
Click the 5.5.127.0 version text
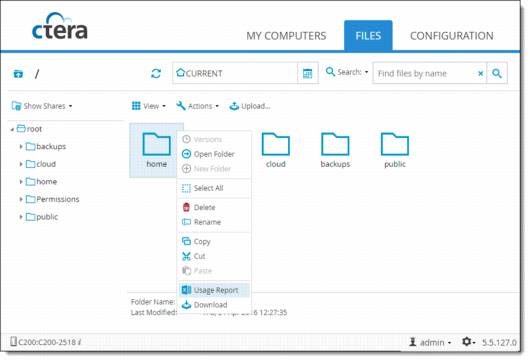tap(499, 342)
